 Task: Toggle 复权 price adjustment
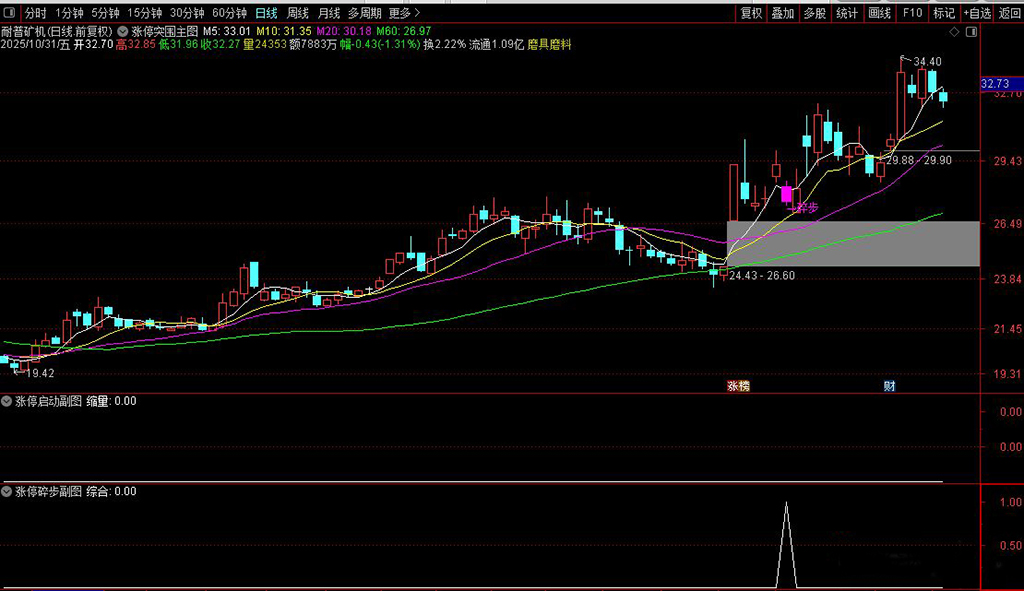[751, 13]
